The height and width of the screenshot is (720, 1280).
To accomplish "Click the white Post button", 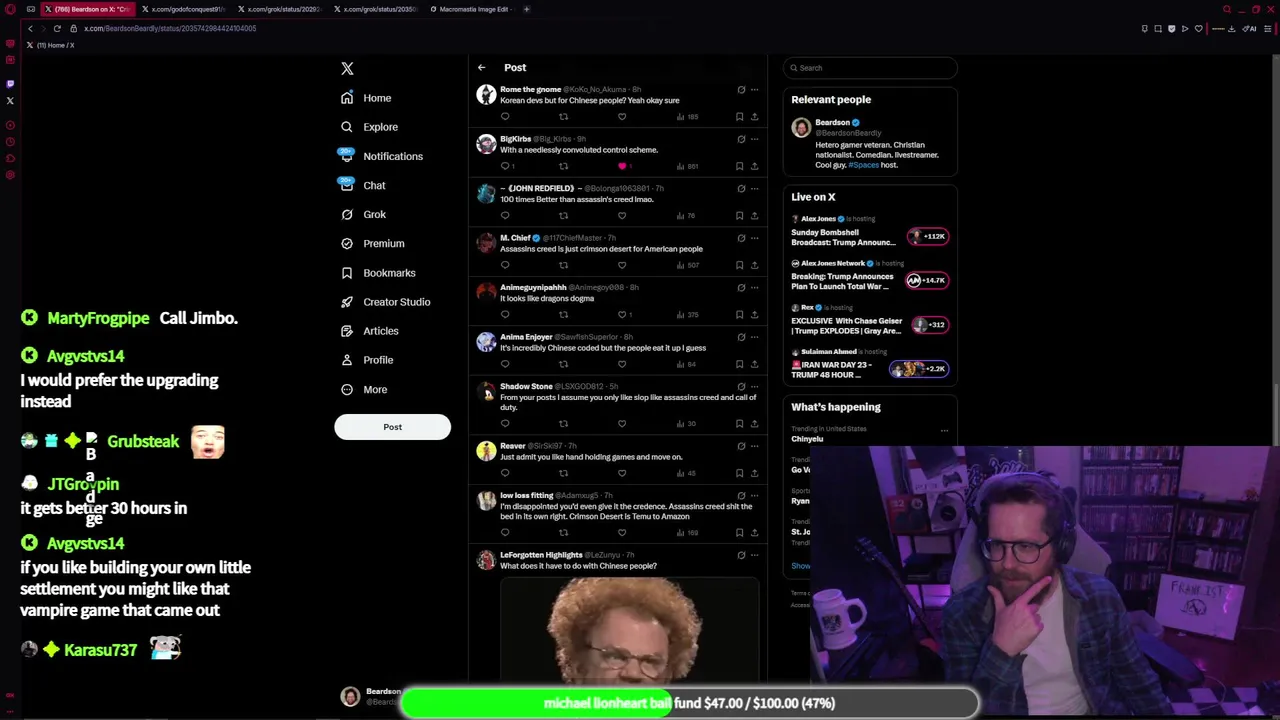I will pyautogui.click(x=392, y=427).
